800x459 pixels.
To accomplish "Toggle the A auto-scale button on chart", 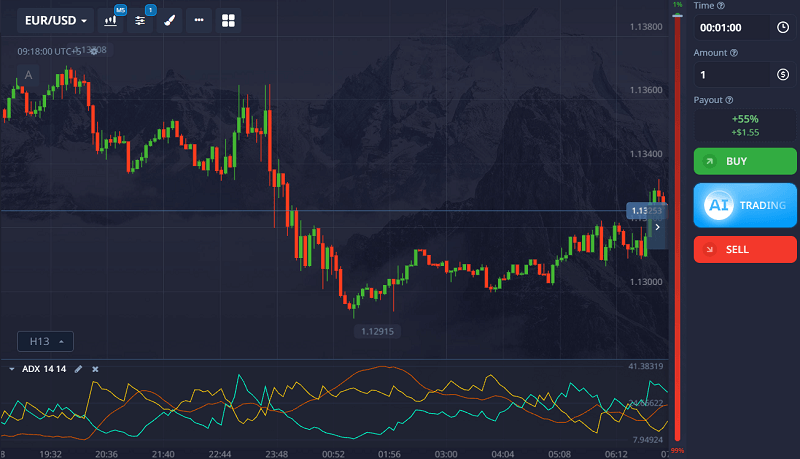I will coord(28,75).
